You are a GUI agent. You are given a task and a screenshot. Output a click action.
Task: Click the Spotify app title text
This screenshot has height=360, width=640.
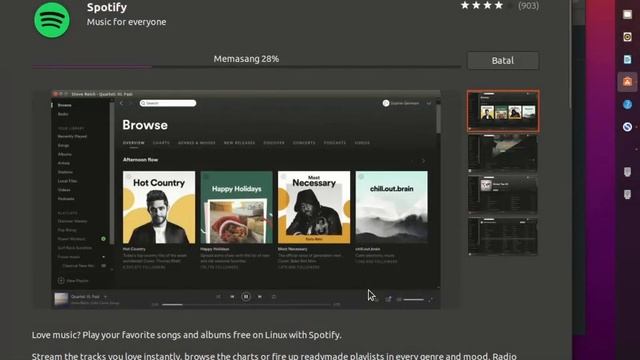pos(107,7)
